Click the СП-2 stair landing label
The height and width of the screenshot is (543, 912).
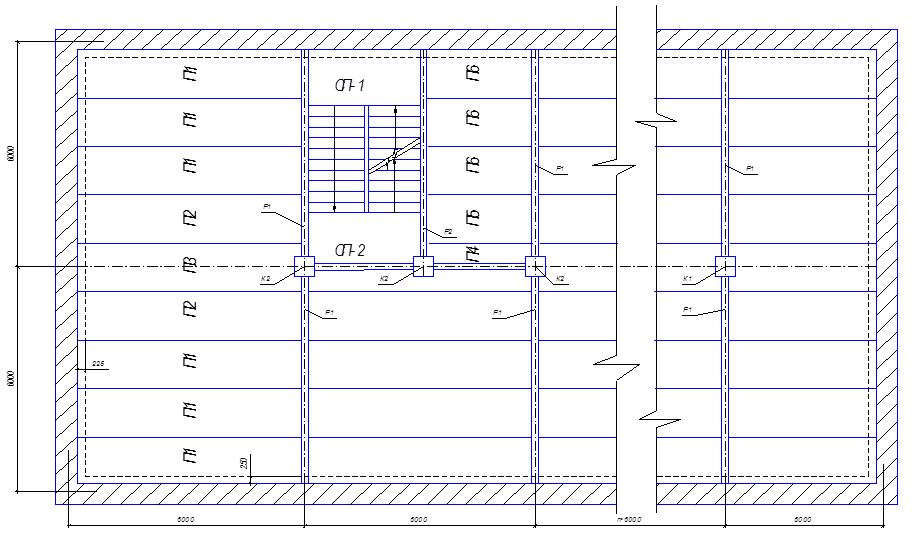pyautogui.click(x=350, y=251)
